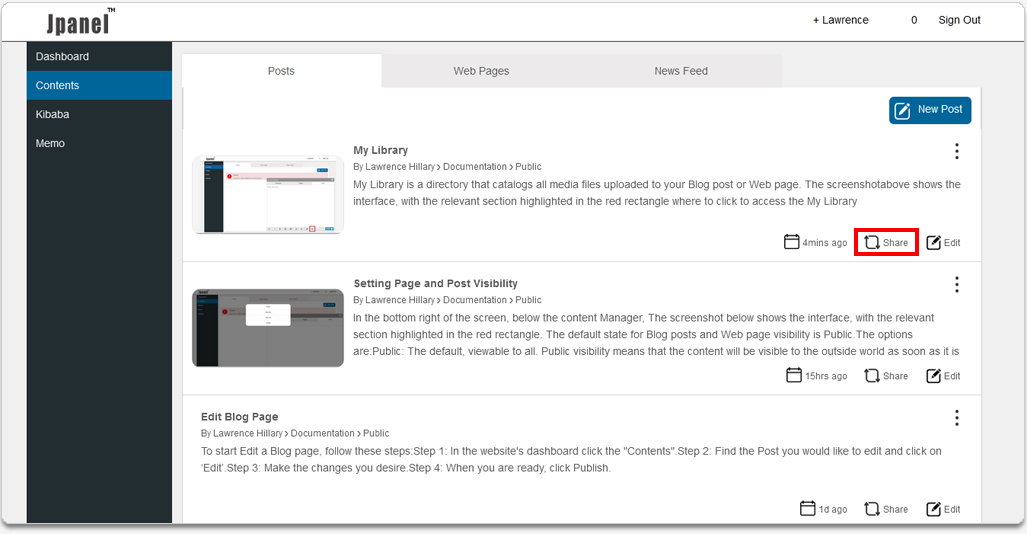The height and width of the screenshot is (534, 1027).
Task: Click the Jpanel logo
Action: click(80, 22)
